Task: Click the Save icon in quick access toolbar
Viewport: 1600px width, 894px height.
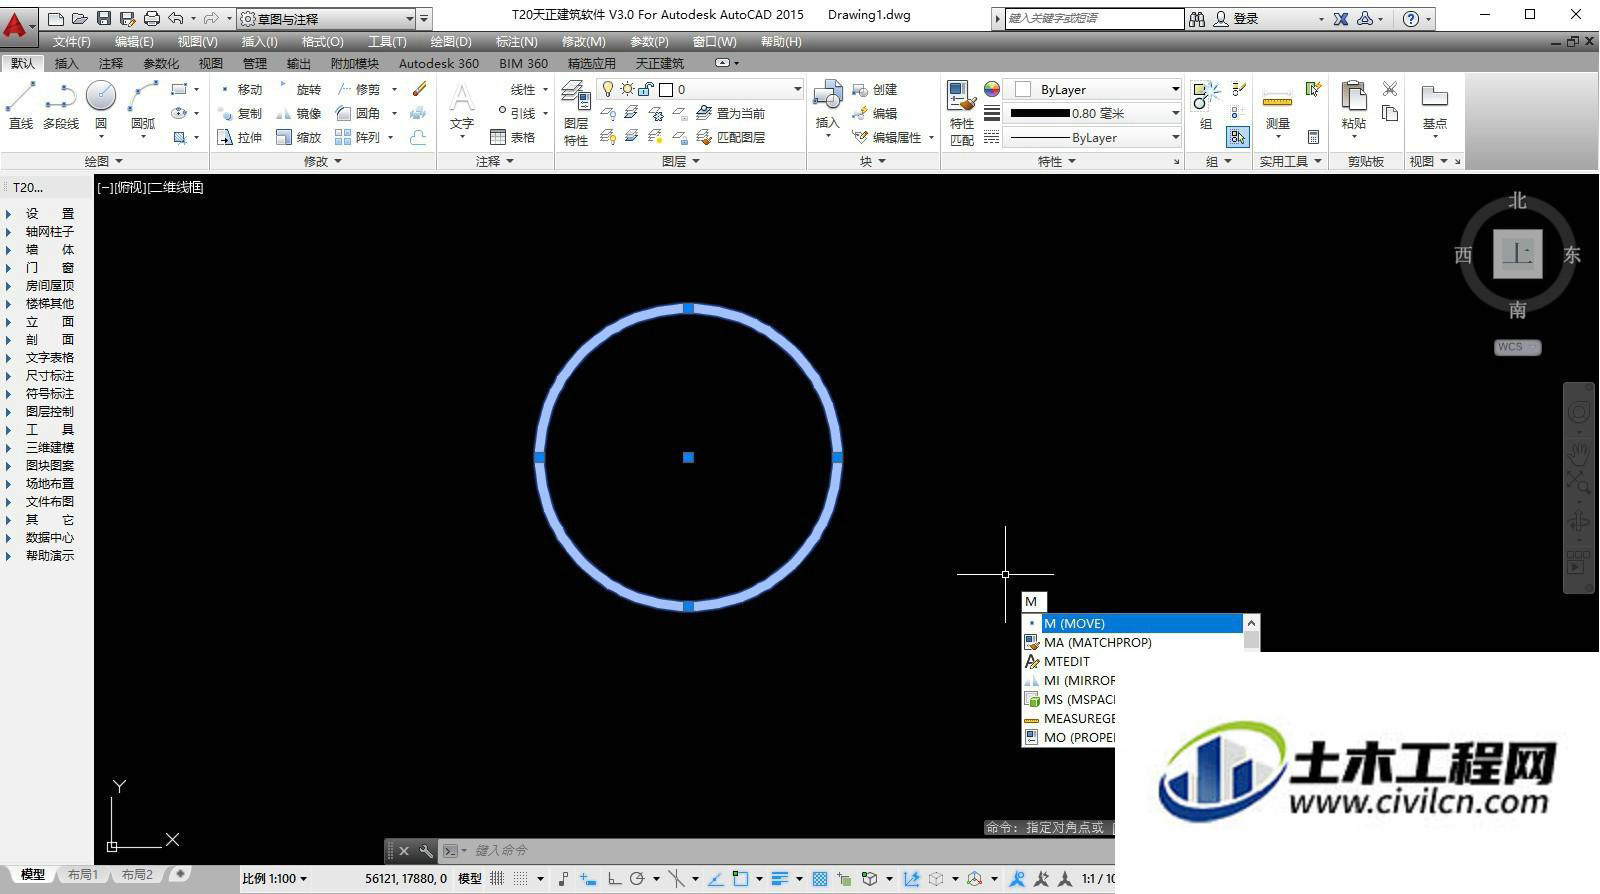Action: point(103,18)
